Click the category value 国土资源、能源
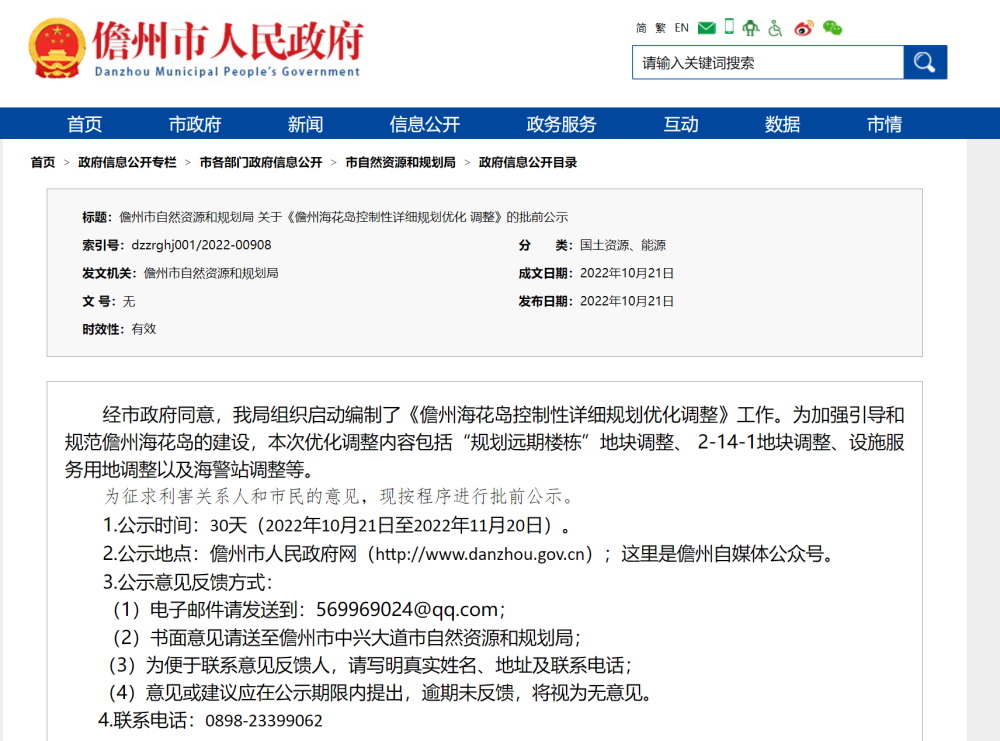 coord(622,245)
